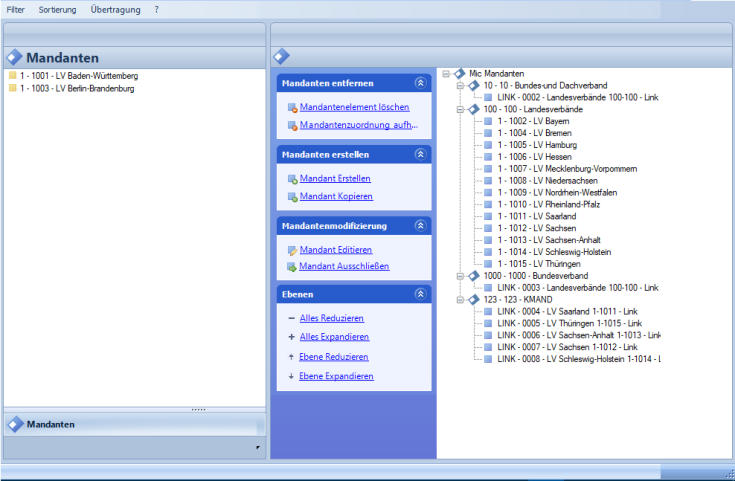Collapse the 123 - 123 - KMAND node

click(460, 299)
